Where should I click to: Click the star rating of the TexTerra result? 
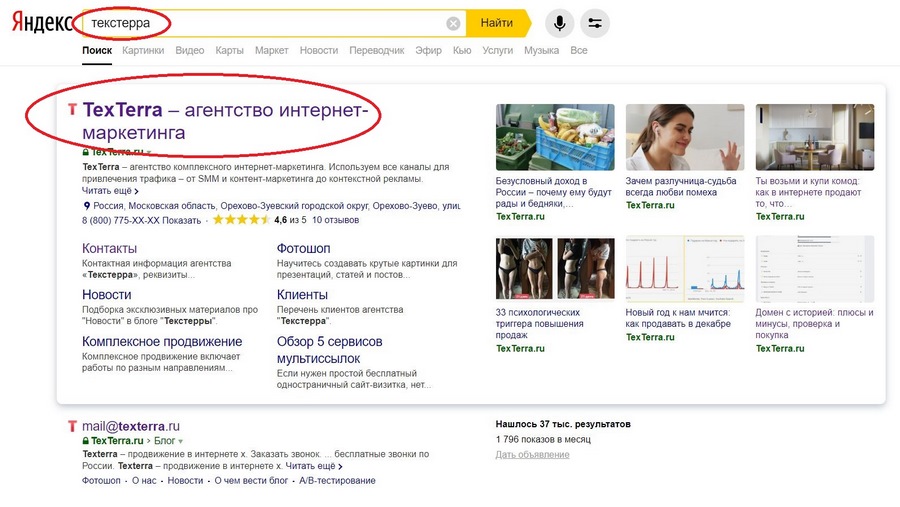click(241, 220)
